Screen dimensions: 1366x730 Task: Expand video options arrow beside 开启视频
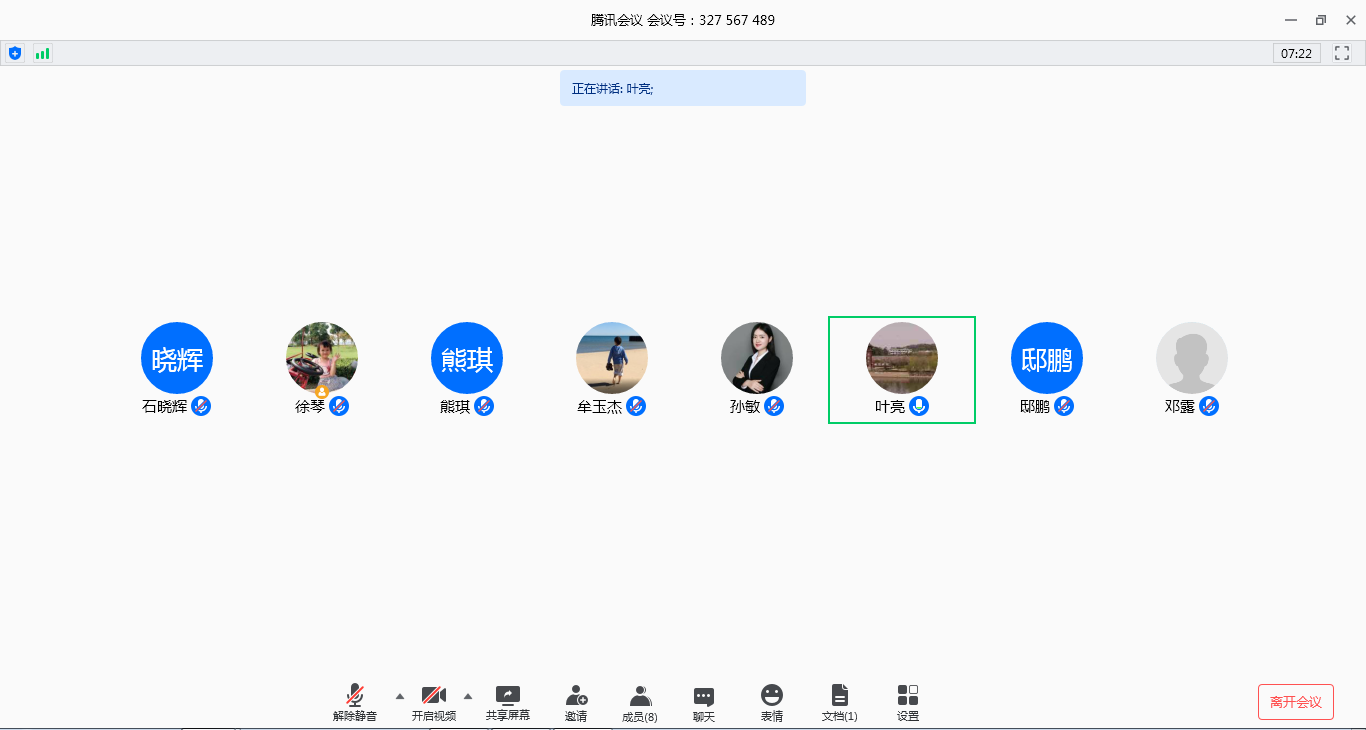coord(468,695)
